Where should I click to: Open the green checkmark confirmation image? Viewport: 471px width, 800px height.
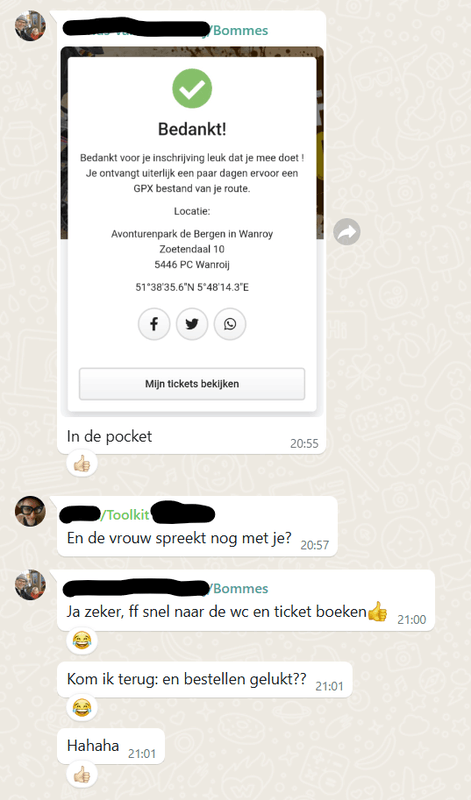192,88
